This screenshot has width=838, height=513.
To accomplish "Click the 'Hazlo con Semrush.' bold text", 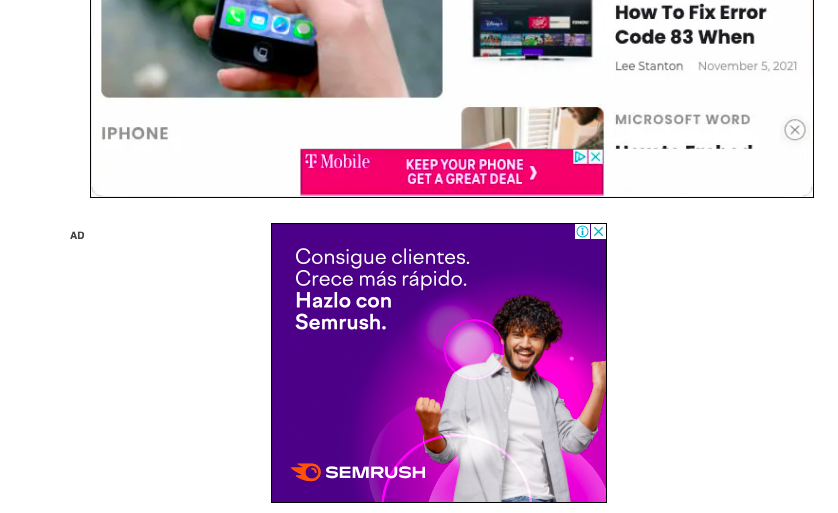I will [x=343, y=312].
